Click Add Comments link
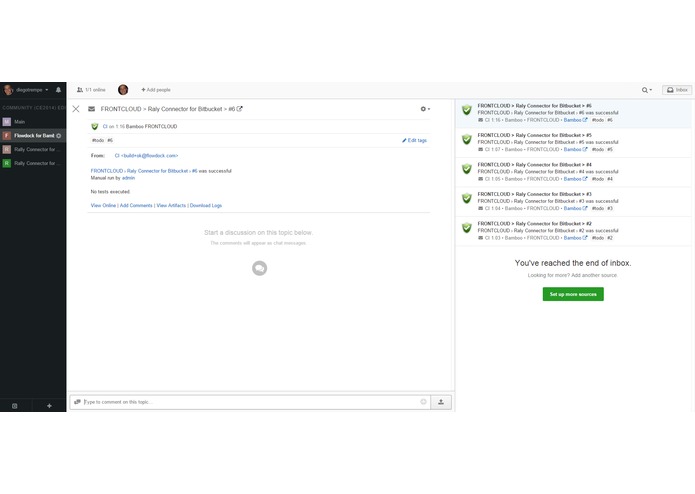The width and height of the screenshot is (695, 494). click(x=136, y=206)
